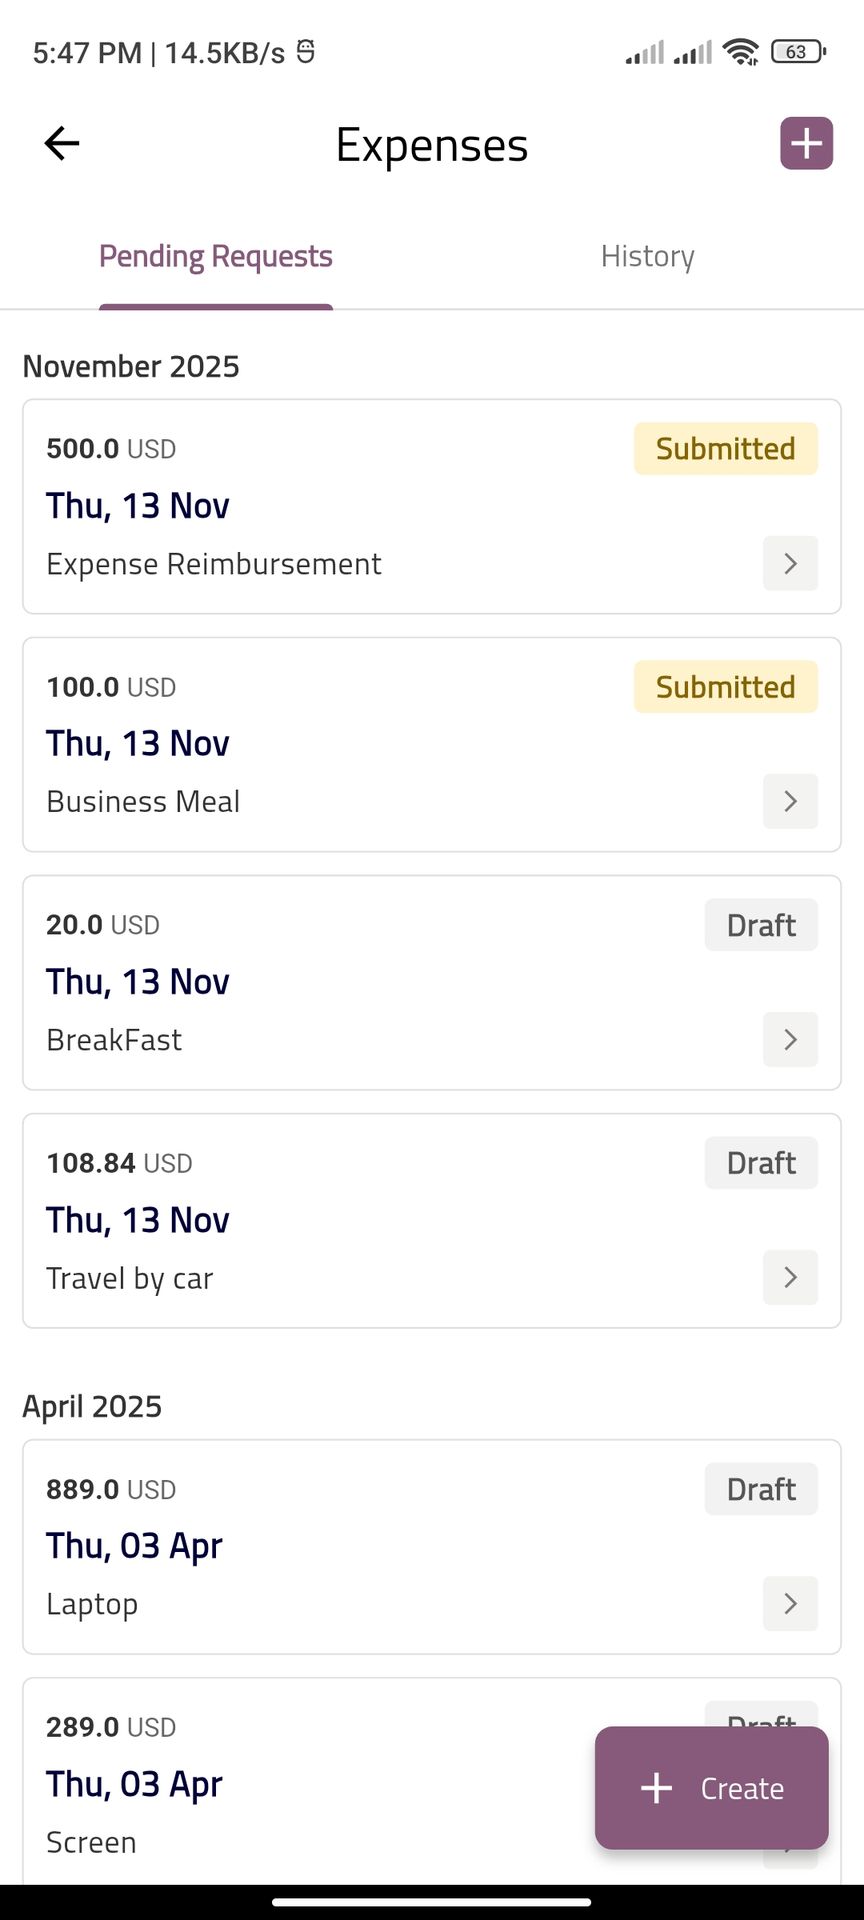Image resolution: width=864 pixels, height=1920 pixels.
Task: Tap Draft badge on Laptop expense
Action: [761, 1489]
